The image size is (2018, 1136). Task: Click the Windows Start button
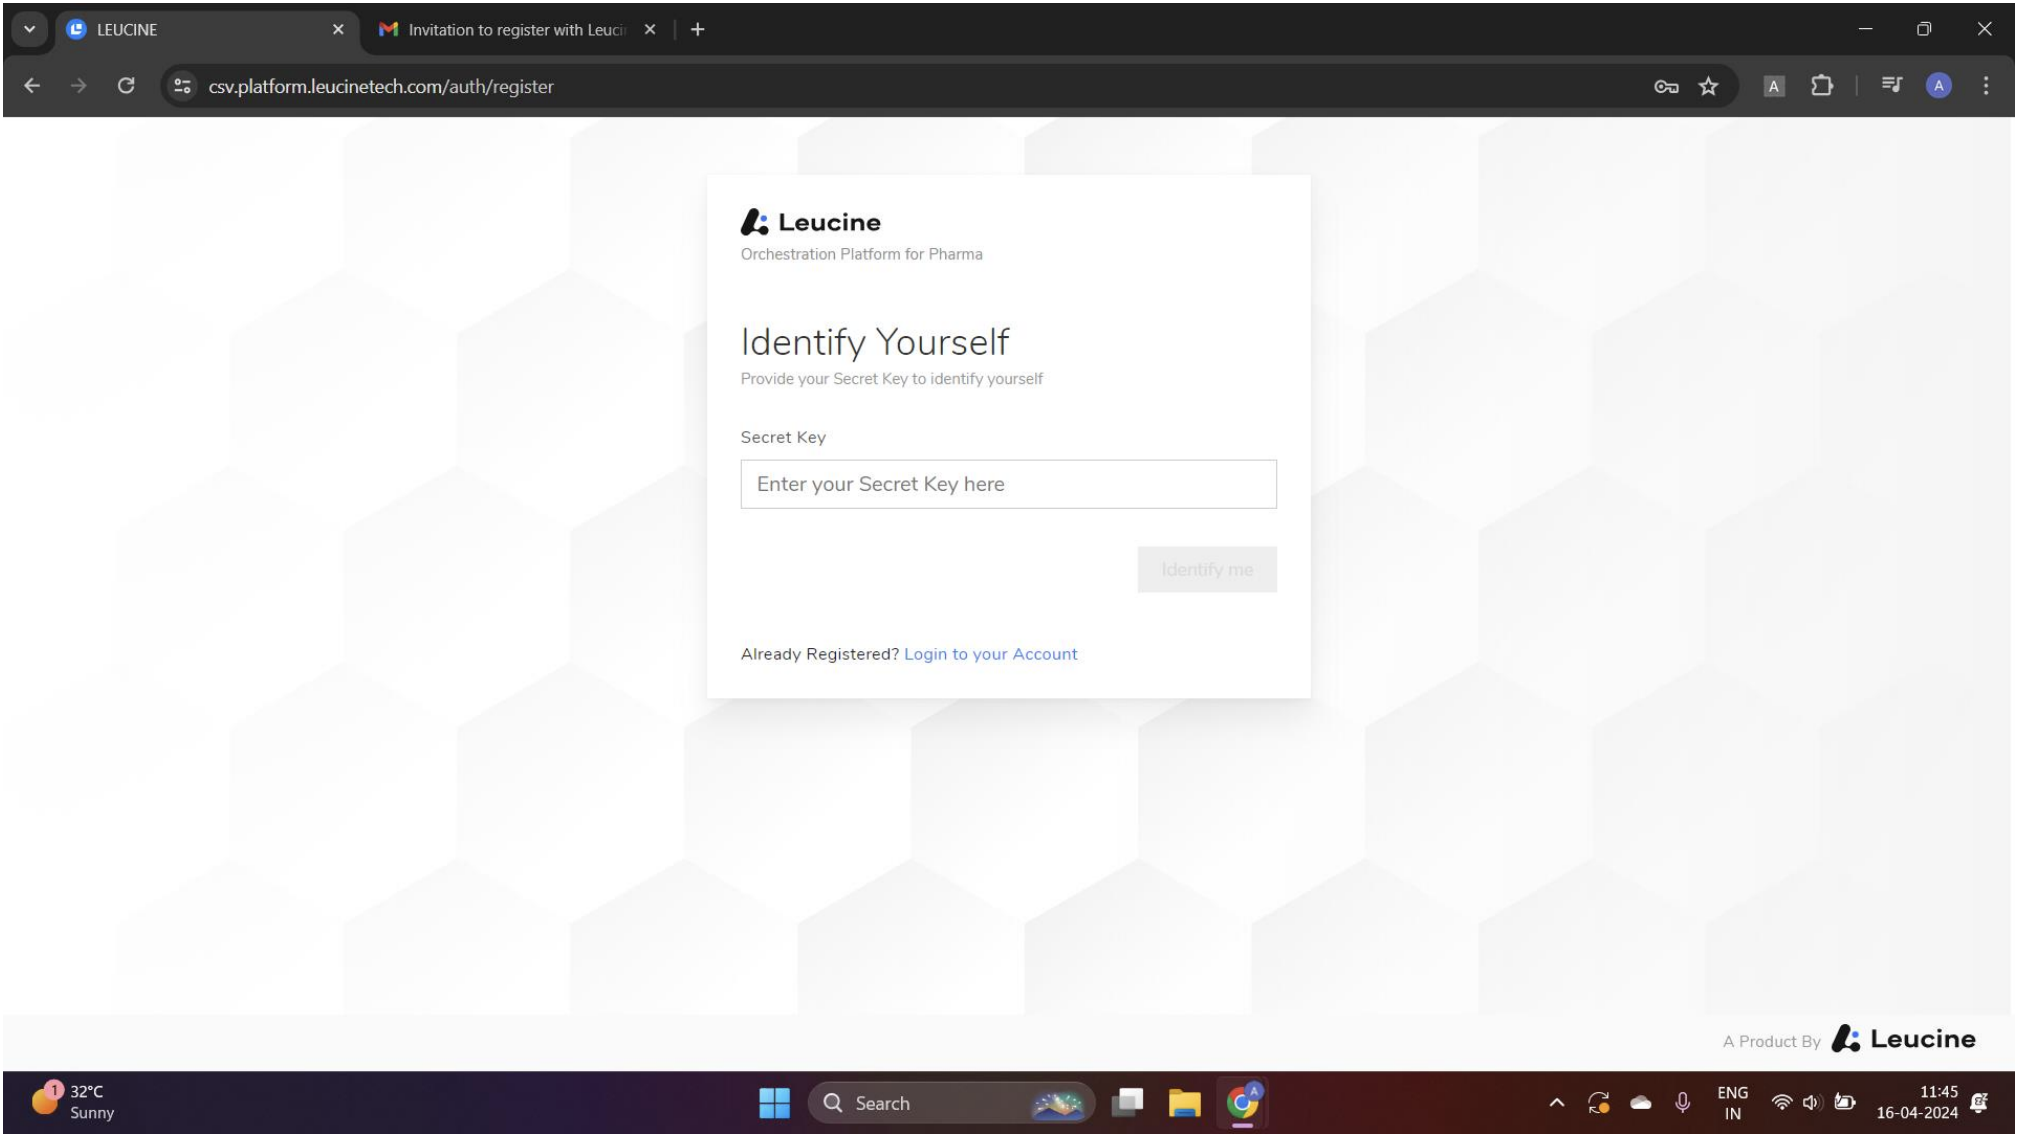click(x=774, y=1103)
